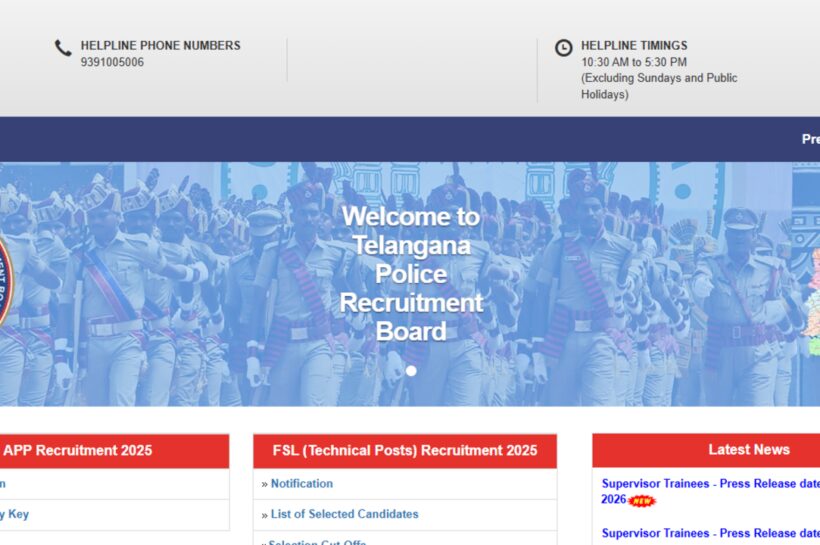This screenshot has width=820, height=545.
Task: Click the recruitment board logo on the banner
Action: click(5, 283)
